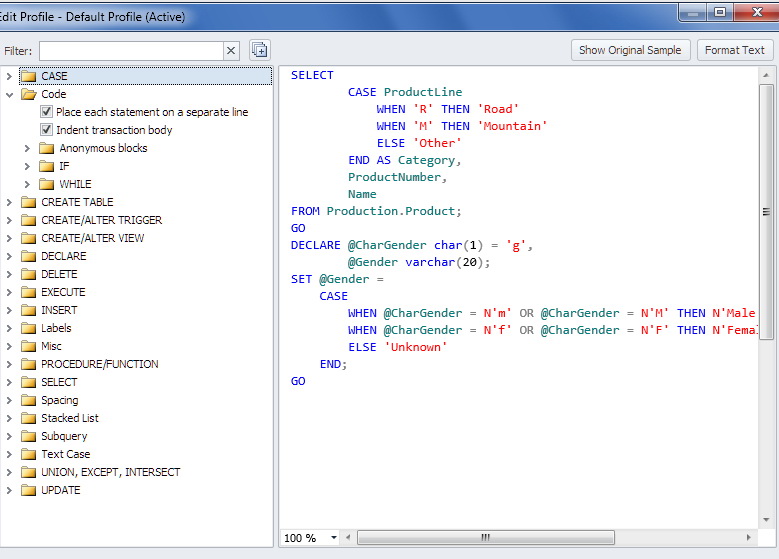Clear the filter with the X icon
Screen dimensions: 779x559
pos(231,51)
